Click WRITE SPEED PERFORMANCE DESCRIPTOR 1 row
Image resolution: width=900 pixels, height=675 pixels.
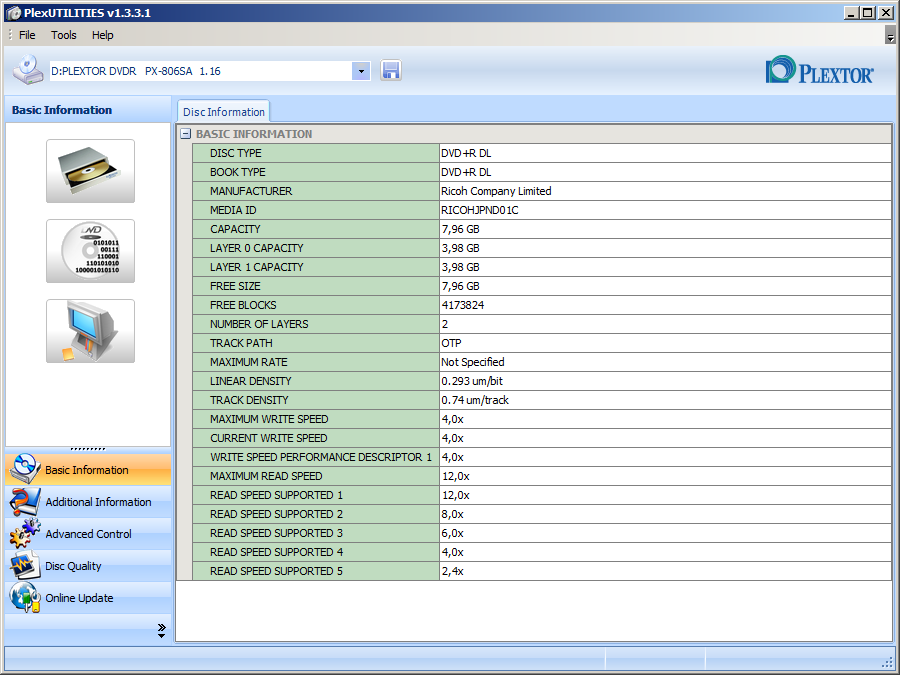pos(542,457)
